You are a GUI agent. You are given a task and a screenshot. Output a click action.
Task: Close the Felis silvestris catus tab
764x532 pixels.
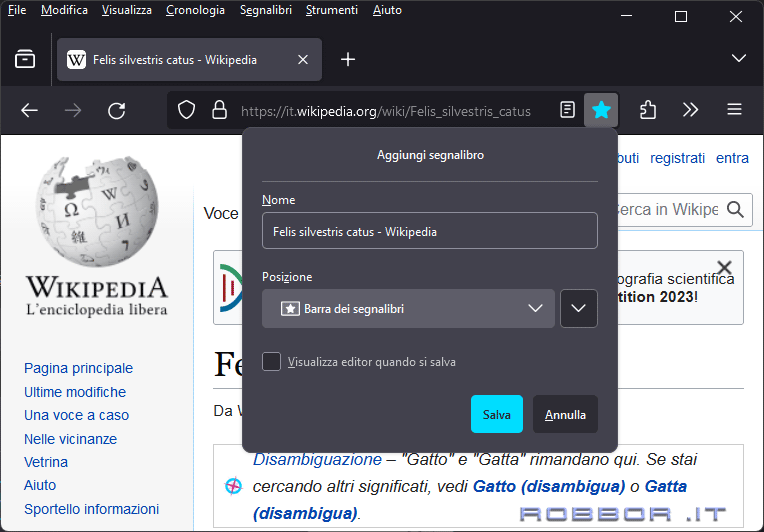(303, 59)
